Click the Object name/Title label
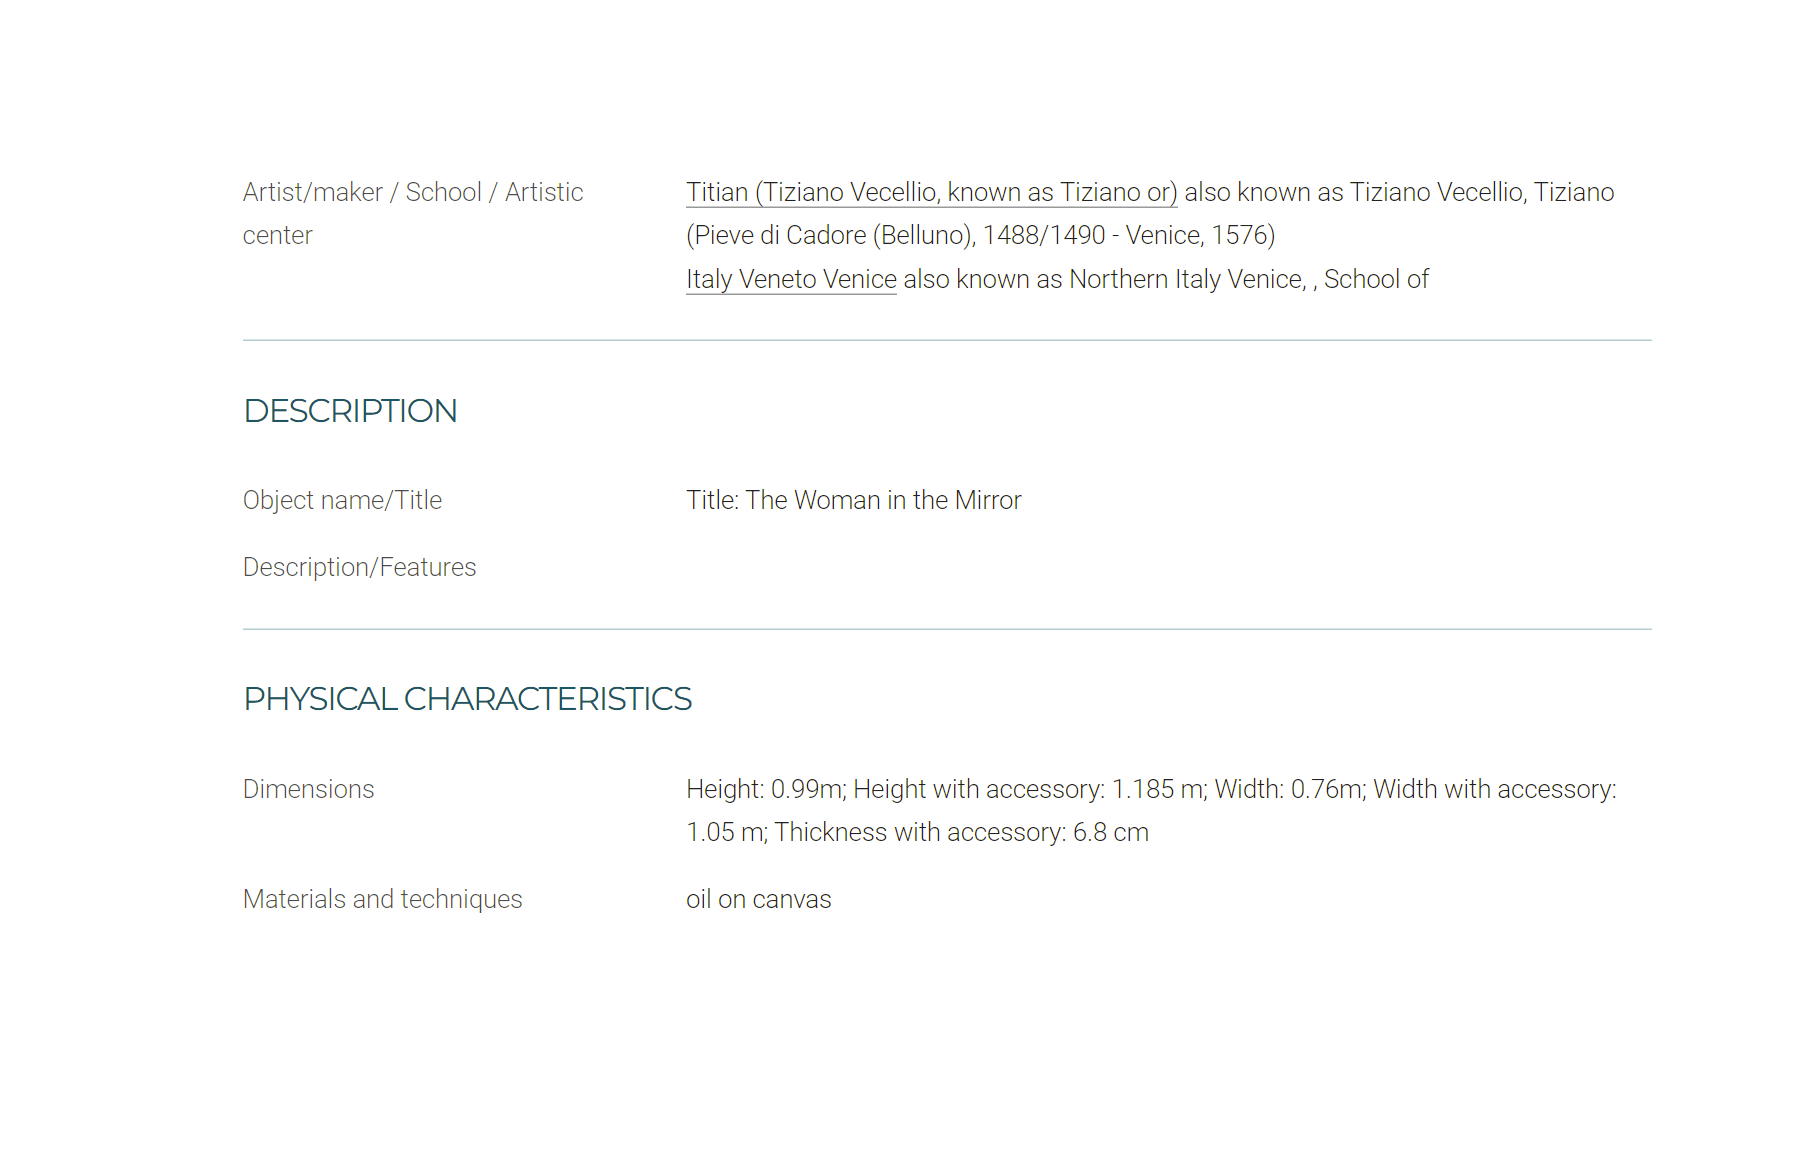Screen dimensions: 1805x1154 [x=342, y=500]
